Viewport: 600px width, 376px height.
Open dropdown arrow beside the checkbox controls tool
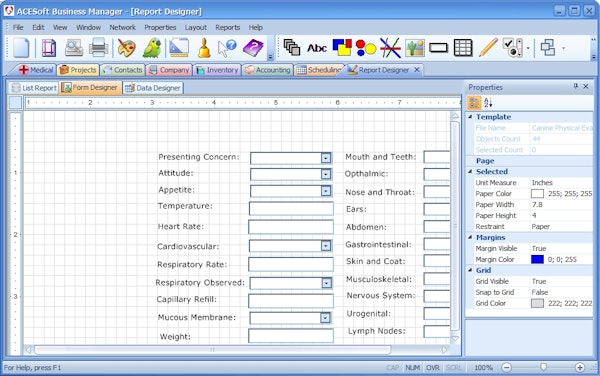(x=528, y=49)
